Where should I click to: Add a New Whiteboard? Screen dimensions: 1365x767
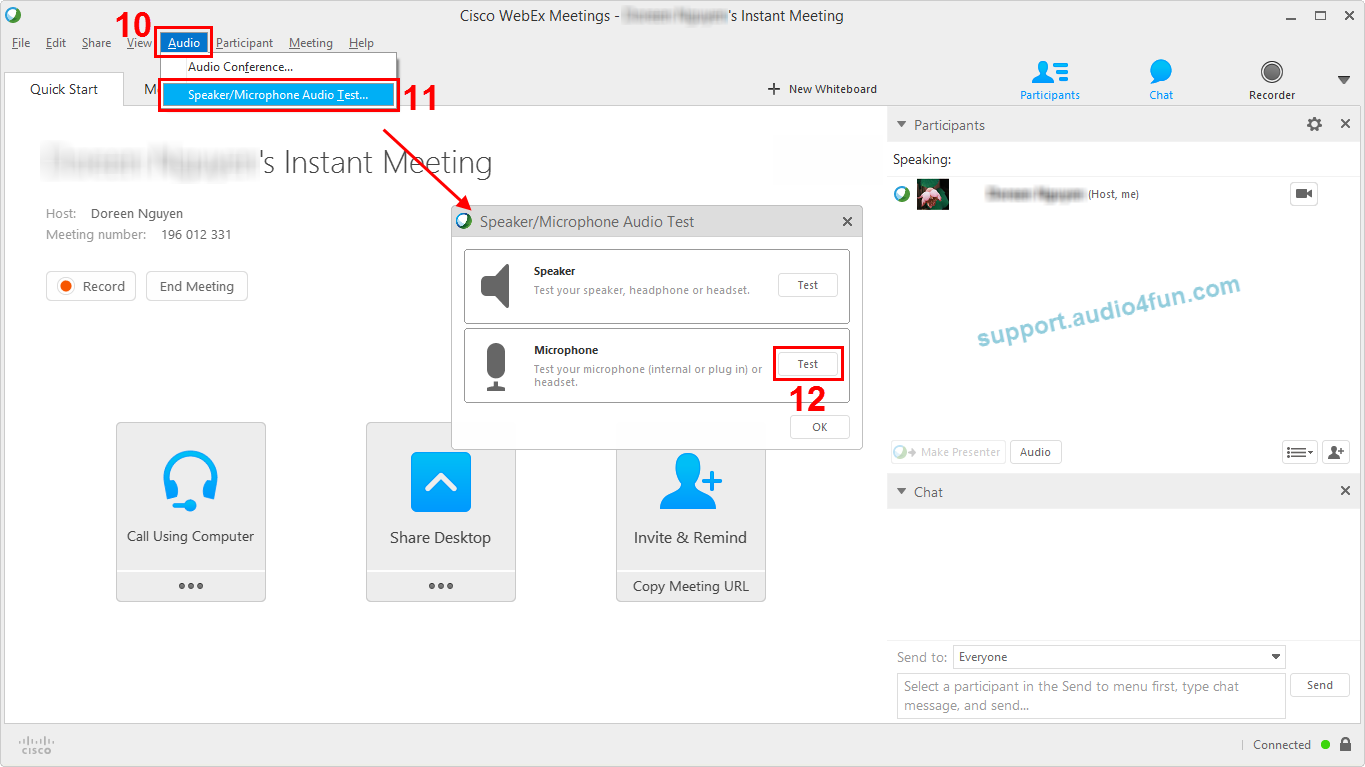coord(822,89)
